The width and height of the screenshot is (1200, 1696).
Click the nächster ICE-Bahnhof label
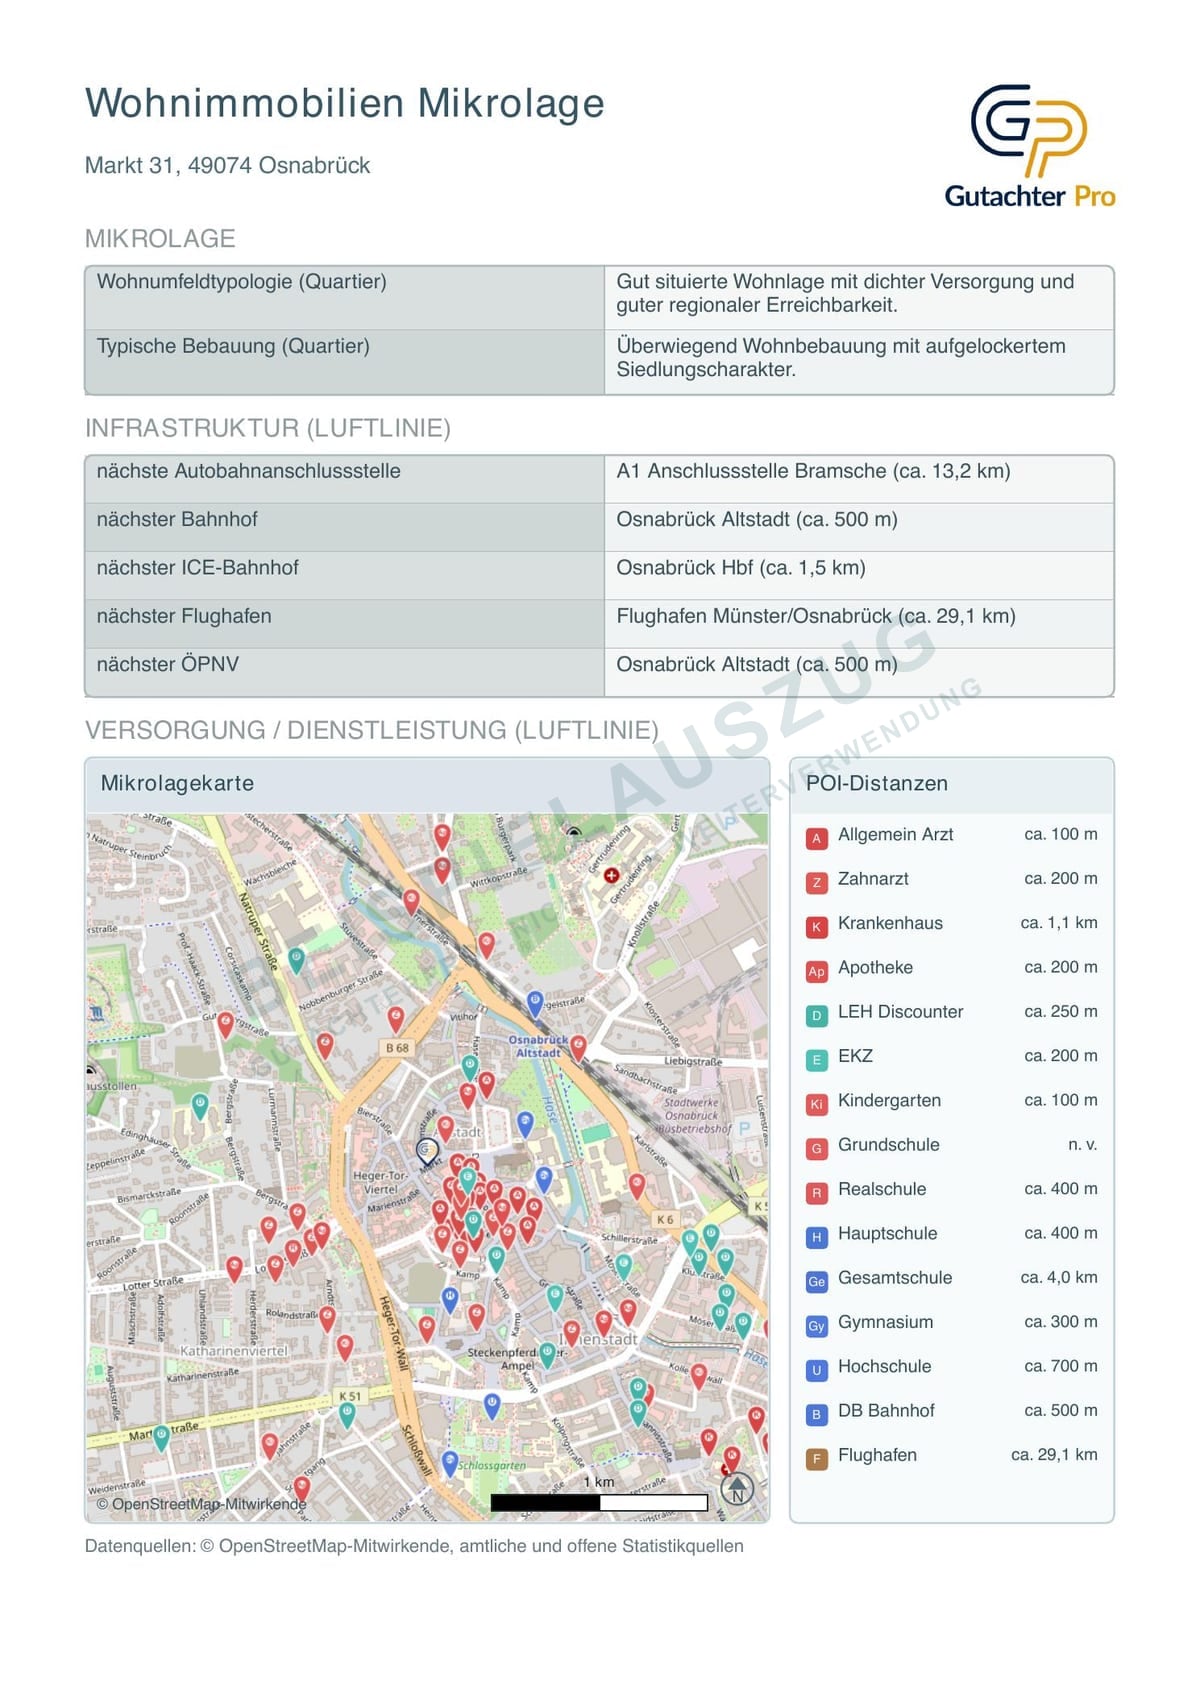(197, 567)
